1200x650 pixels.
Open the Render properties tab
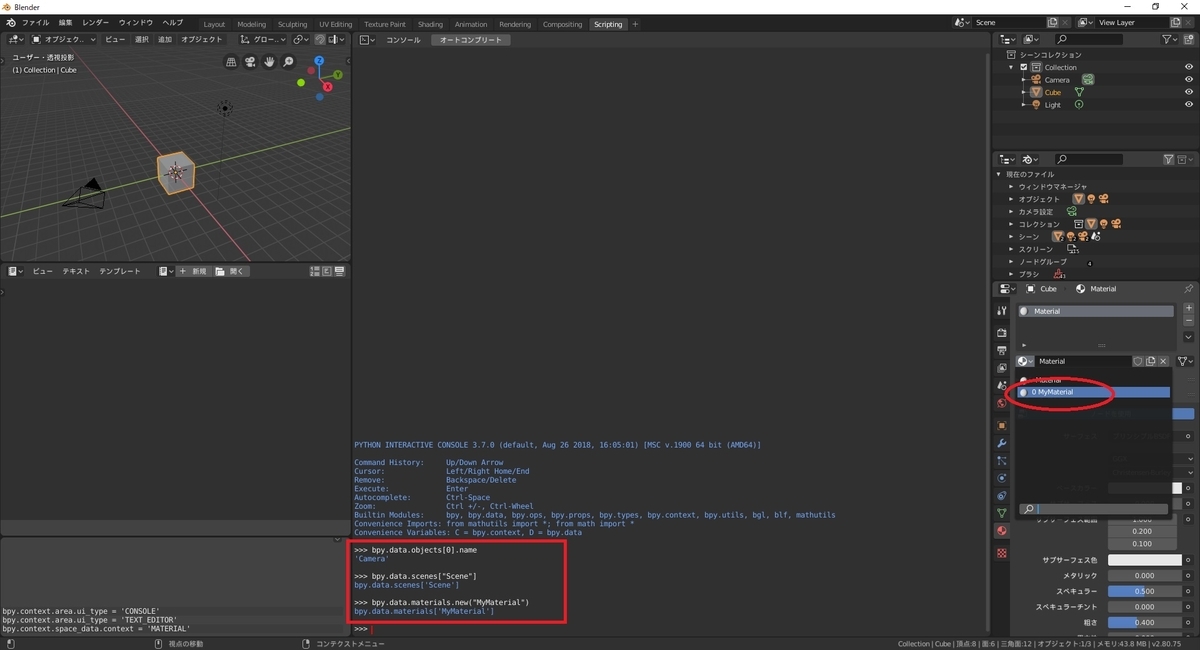click(x=1002, y=333)
